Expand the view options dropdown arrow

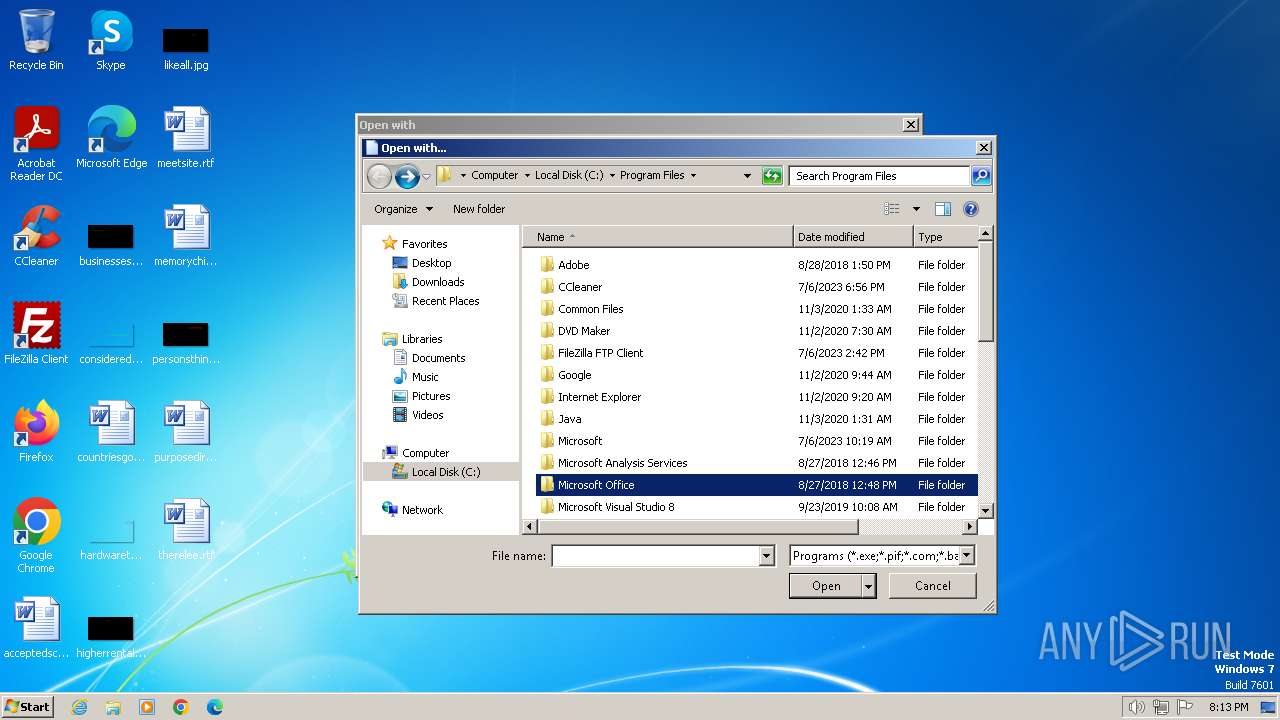tap(916, 209)
